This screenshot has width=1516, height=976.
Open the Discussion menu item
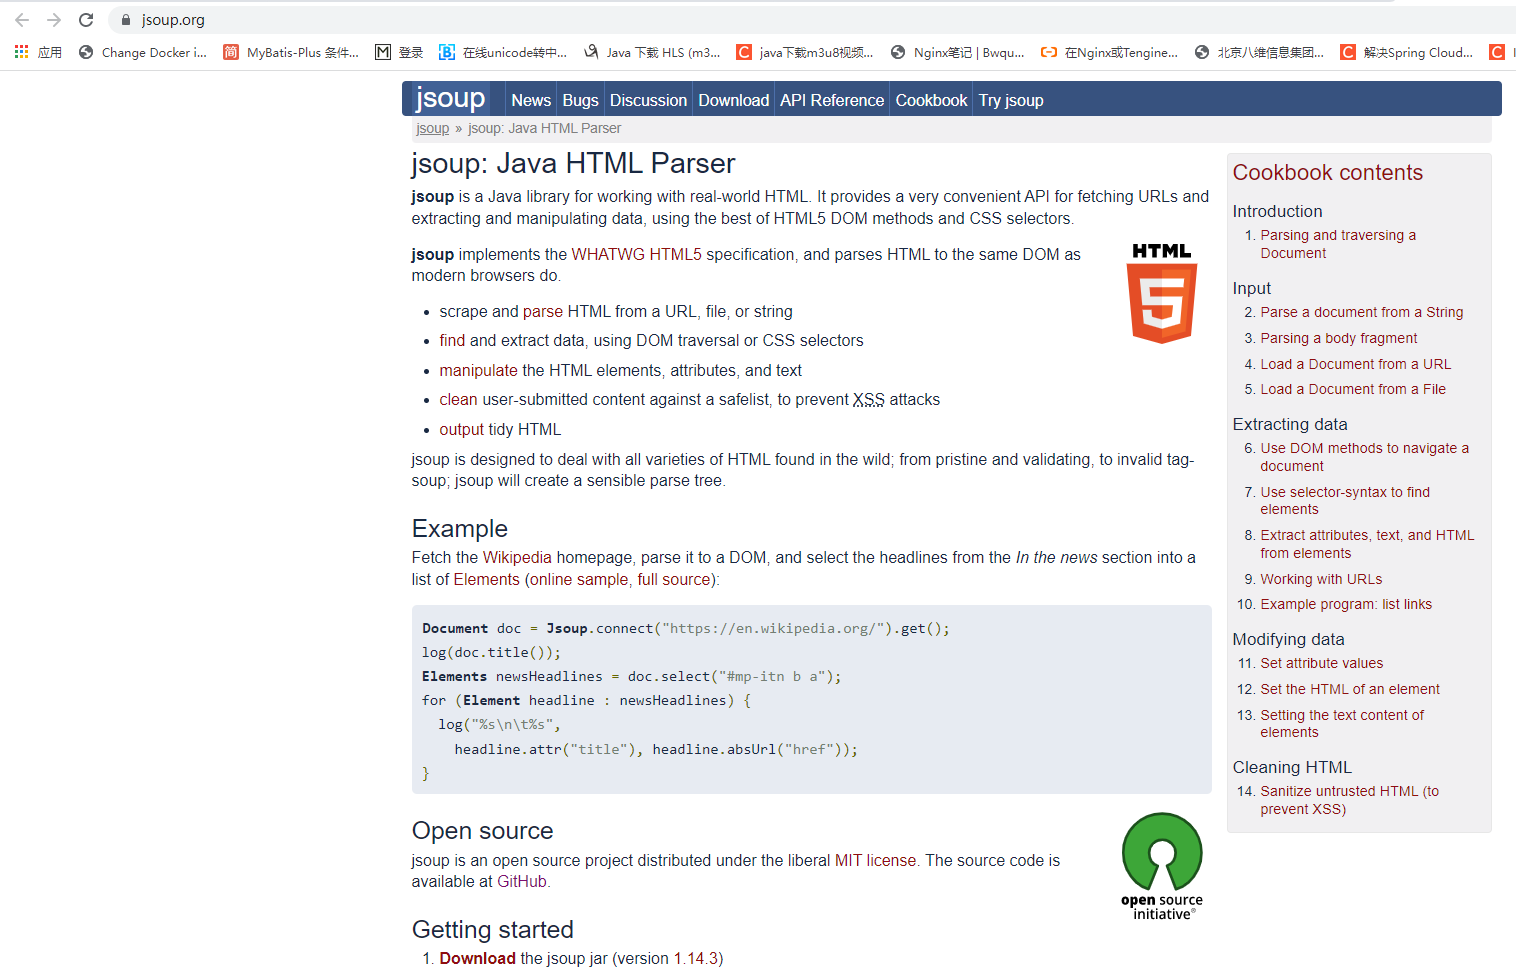coord(648,100)
